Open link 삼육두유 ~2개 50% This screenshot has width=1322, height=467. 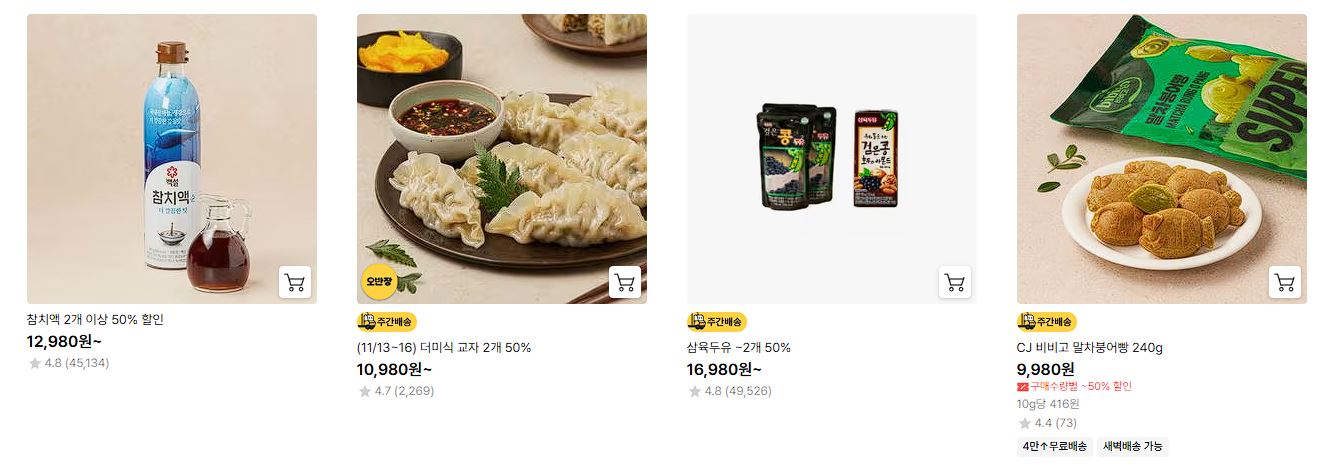tap(739, 348)
